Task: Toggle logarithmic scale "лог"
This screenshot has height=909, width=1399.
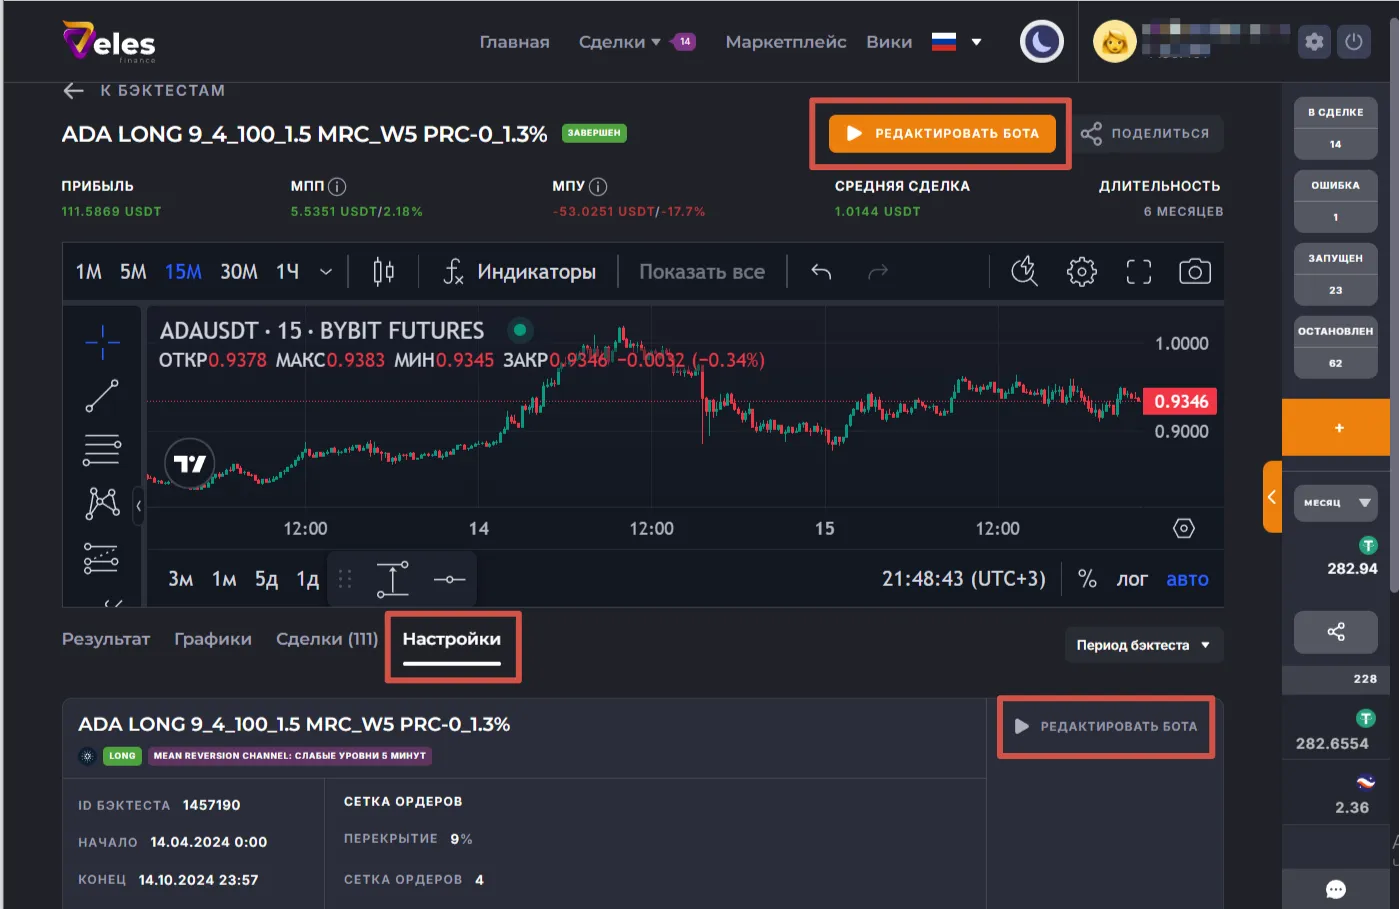Action: tap(1132, 579)
